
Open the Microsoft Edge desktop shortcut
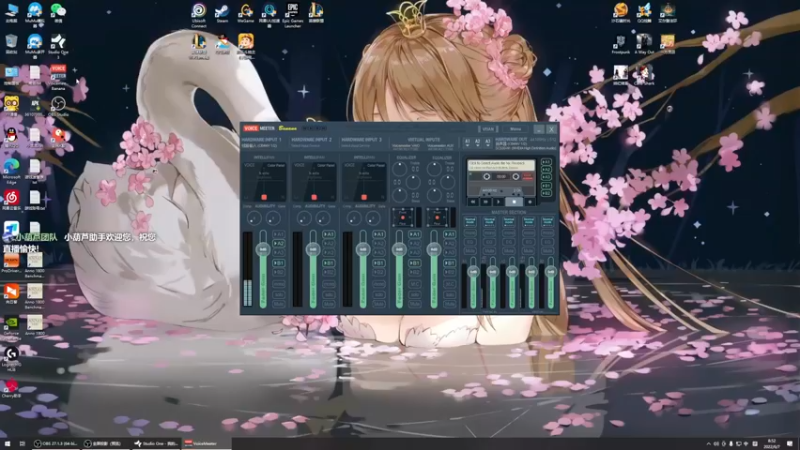tap(11, 171)
